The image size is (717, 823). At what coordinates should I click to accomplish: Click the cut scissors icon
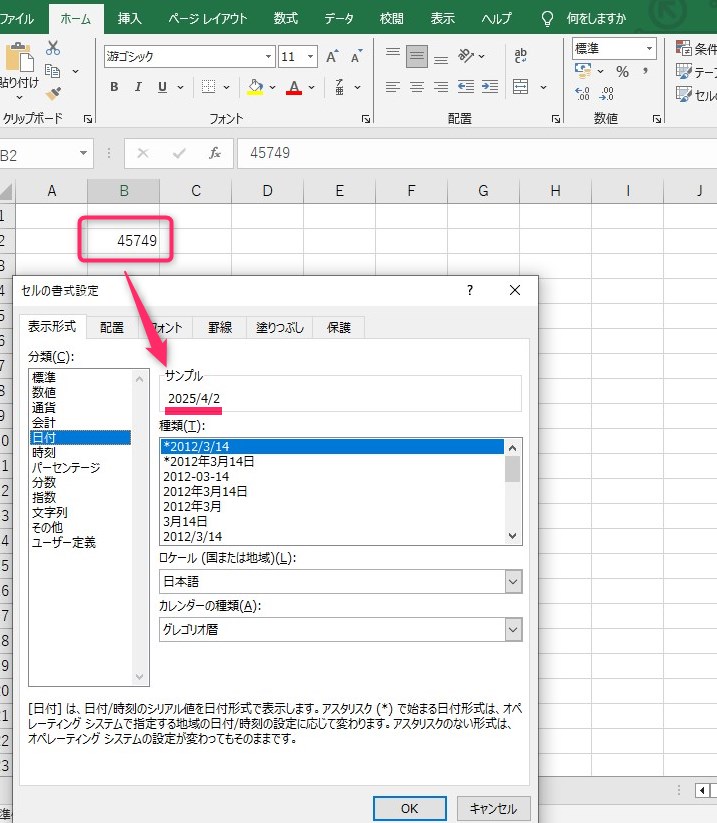click(x=53, y=48)
